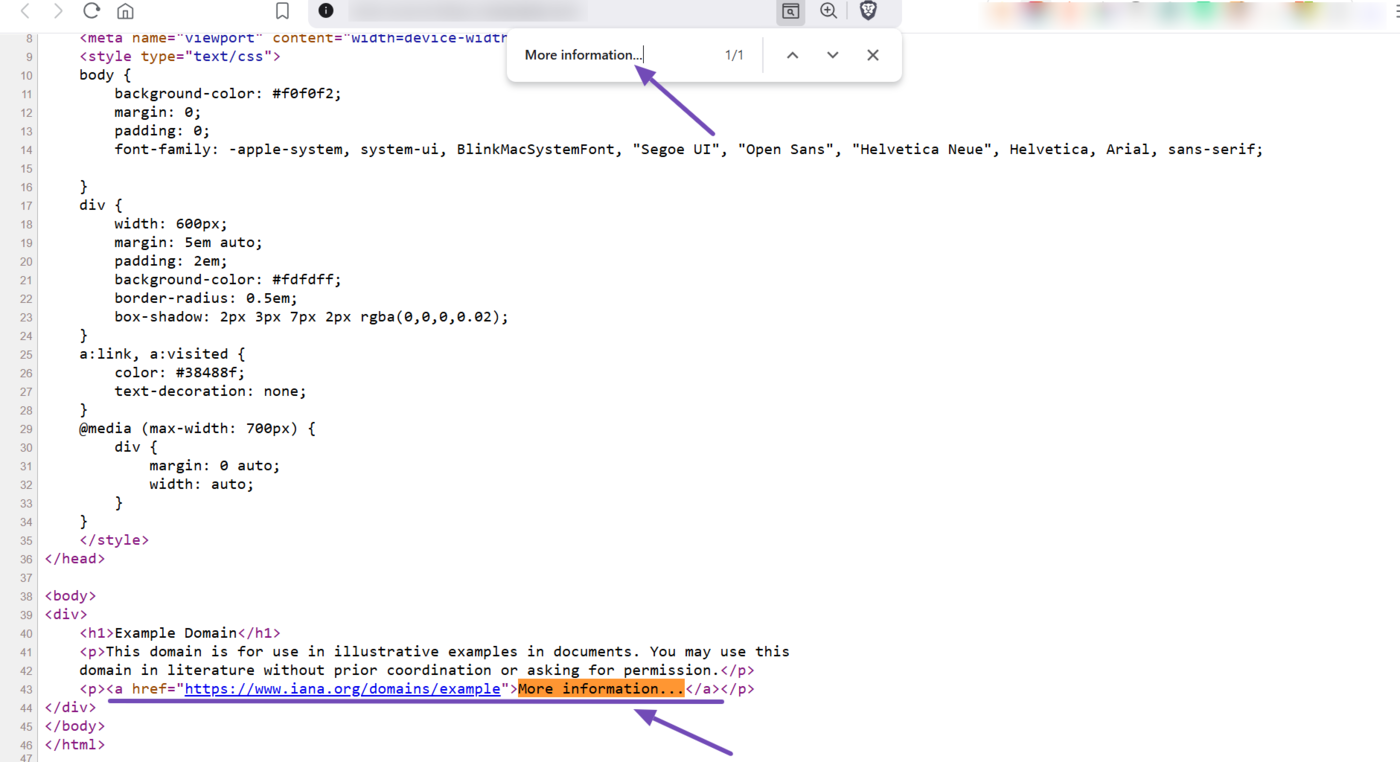The height and width of the screenshot is (762, 1400).
Task: Click the 1/1 match counter
Action: 734,55
